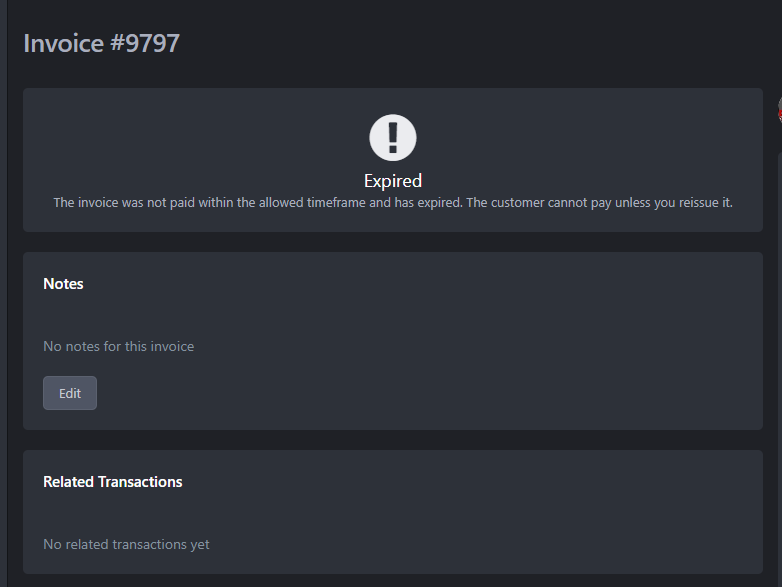Click the Expired status label
Viewport: 782px width, 587px height.
click(x=393, y=181)
